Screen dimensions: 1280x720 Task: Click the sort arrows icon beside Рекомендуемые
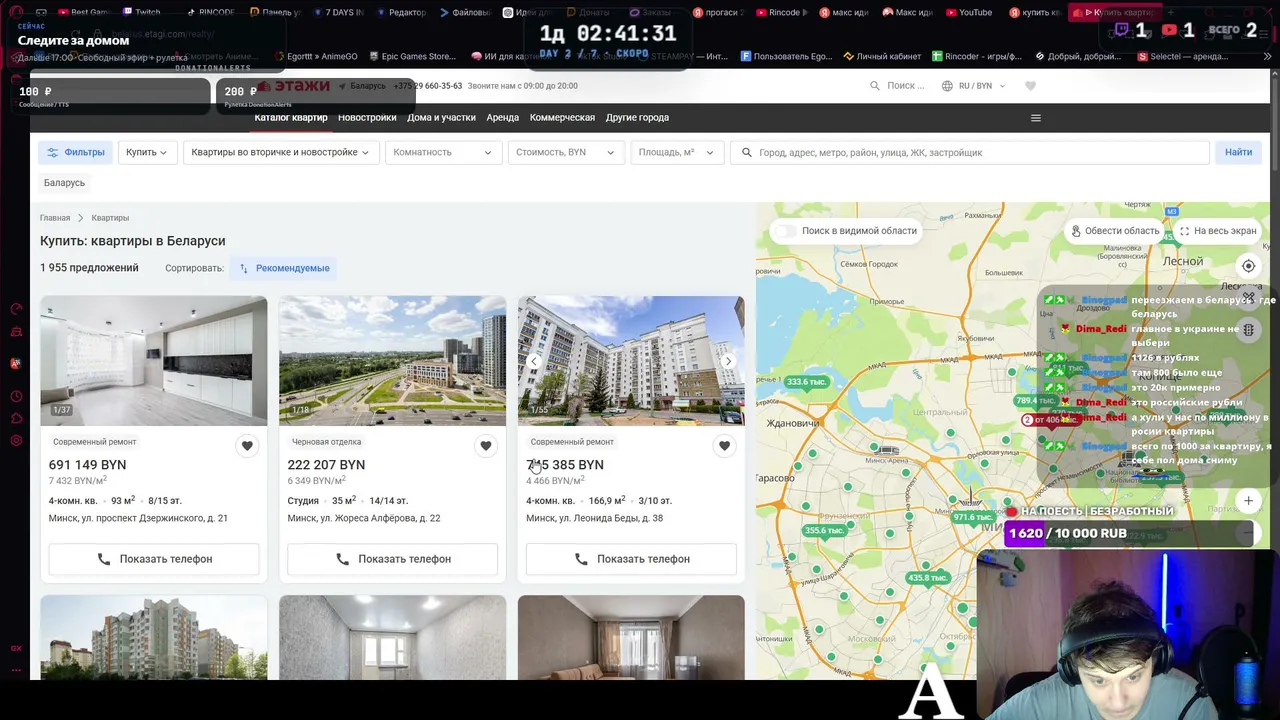point(243,268)
